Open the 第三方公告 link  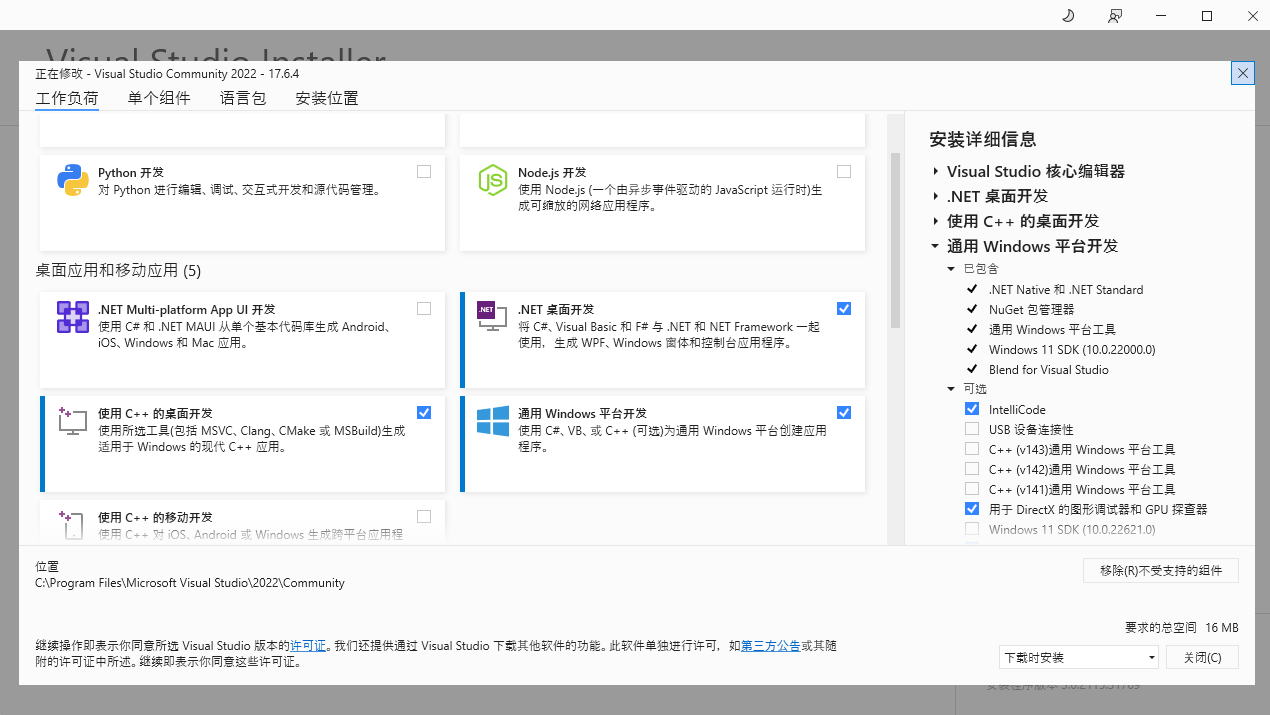coord(771,646)
